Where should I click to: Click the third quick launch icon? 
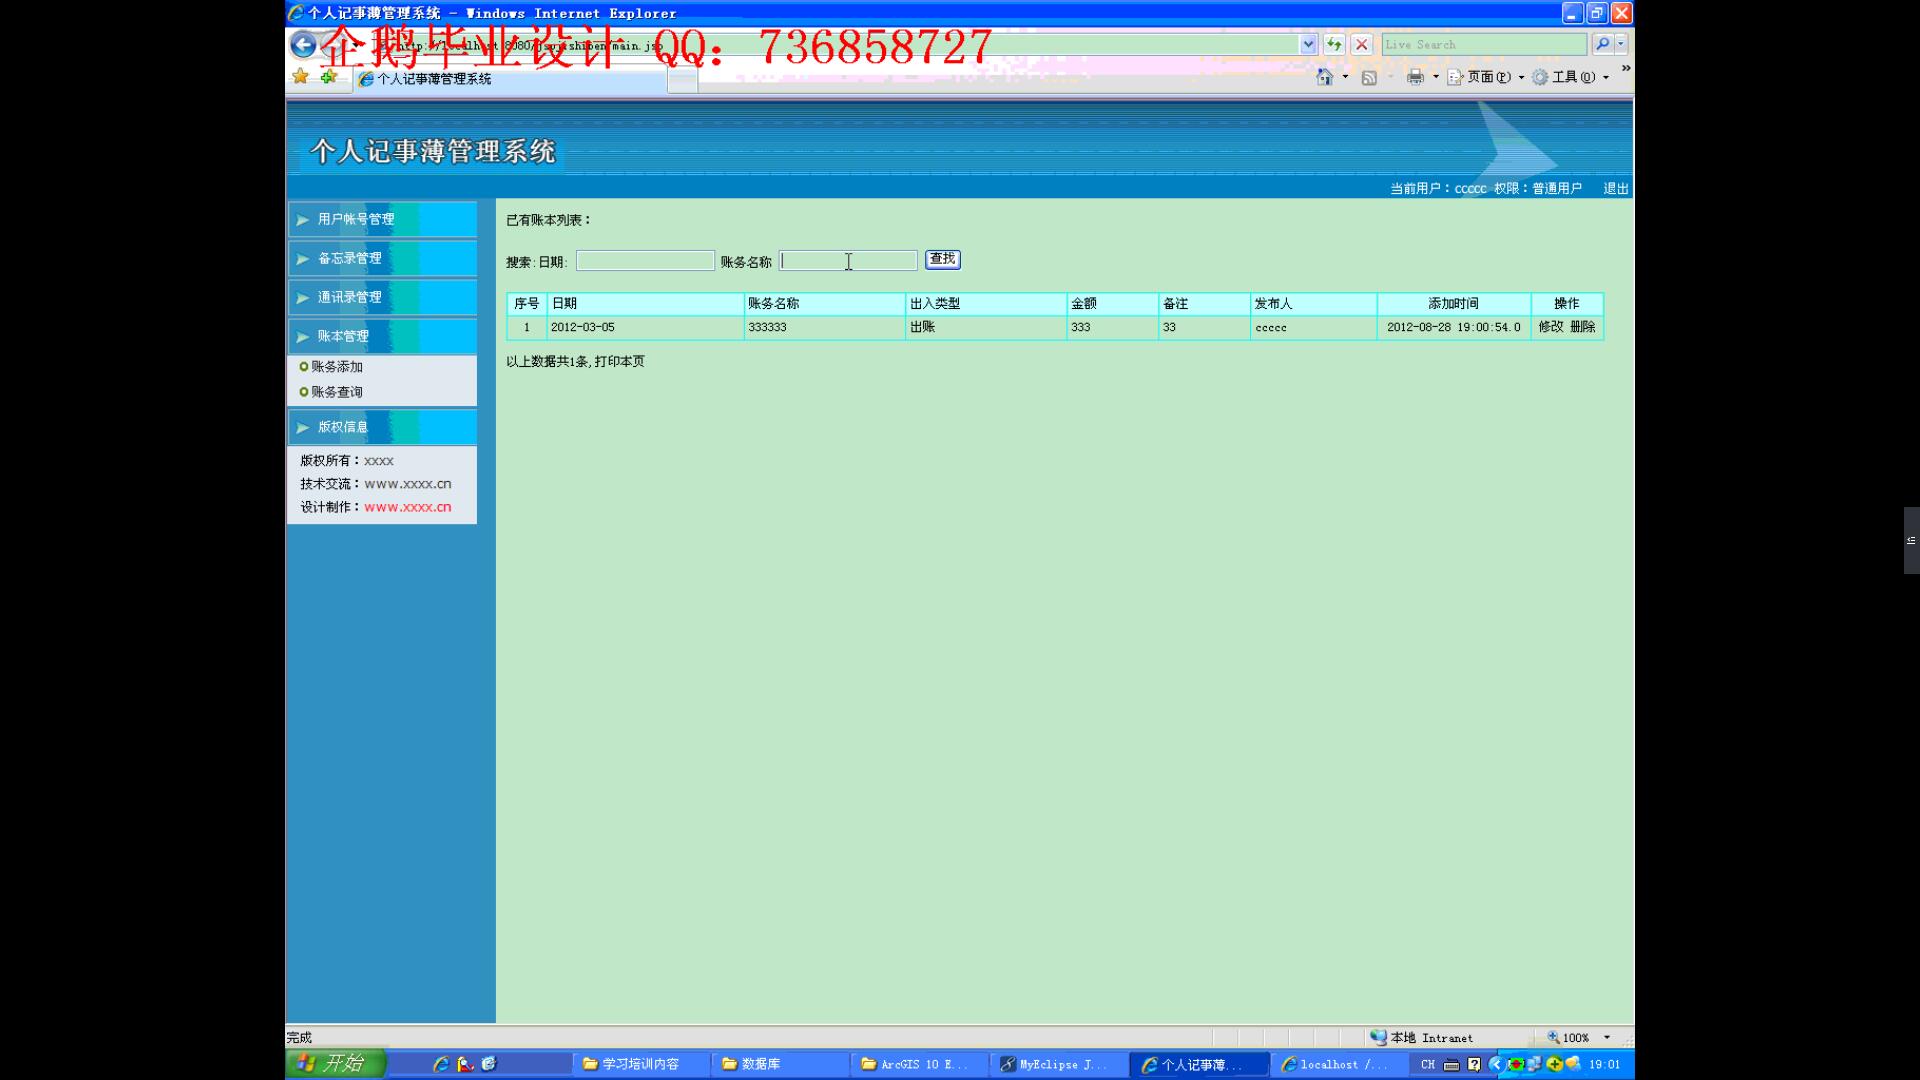489,1064
